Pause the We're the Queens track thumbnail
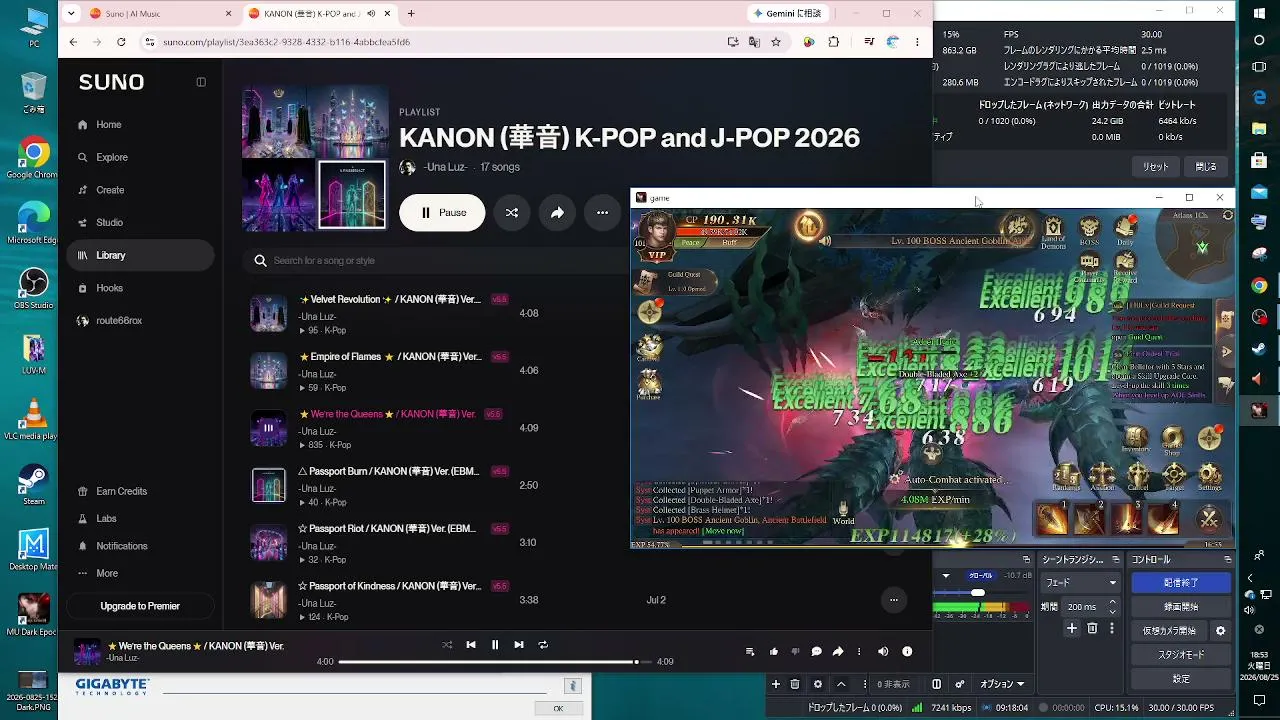The image size is (1280, 720). click(268, 428)
